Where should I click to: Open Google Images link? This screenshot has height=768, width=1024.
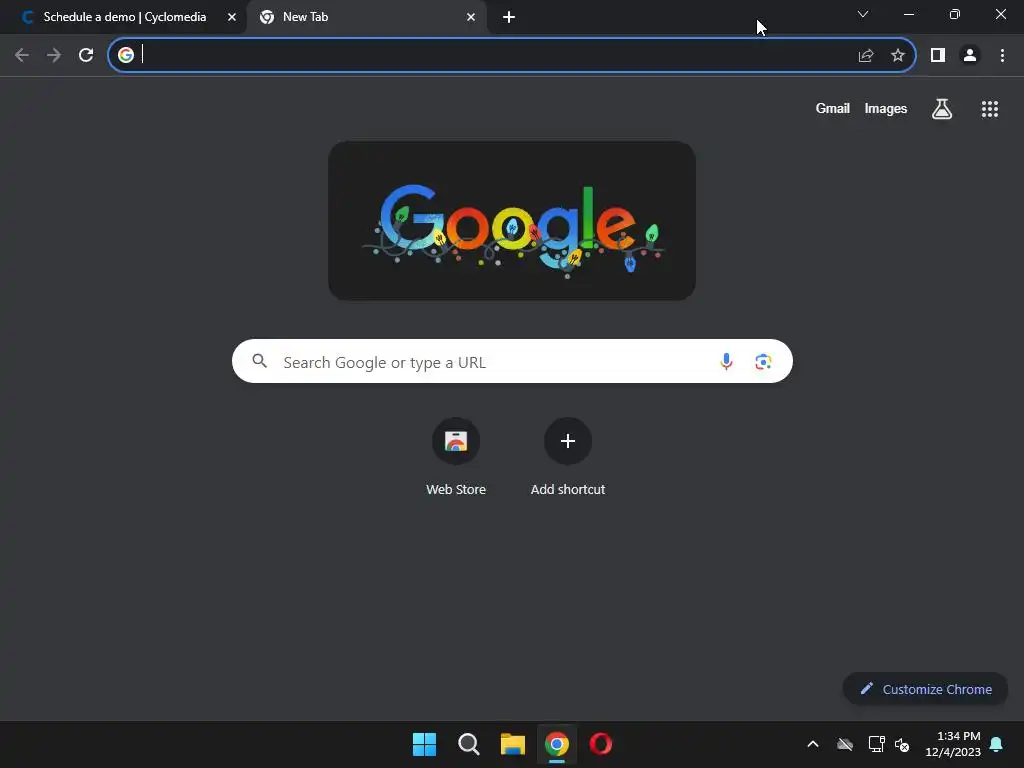[886, 108]
